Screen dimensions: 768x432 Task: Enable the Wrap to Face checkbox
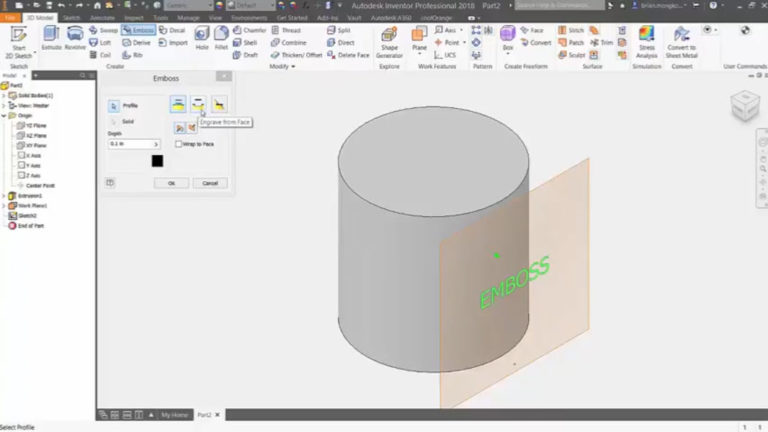(178, 144)
